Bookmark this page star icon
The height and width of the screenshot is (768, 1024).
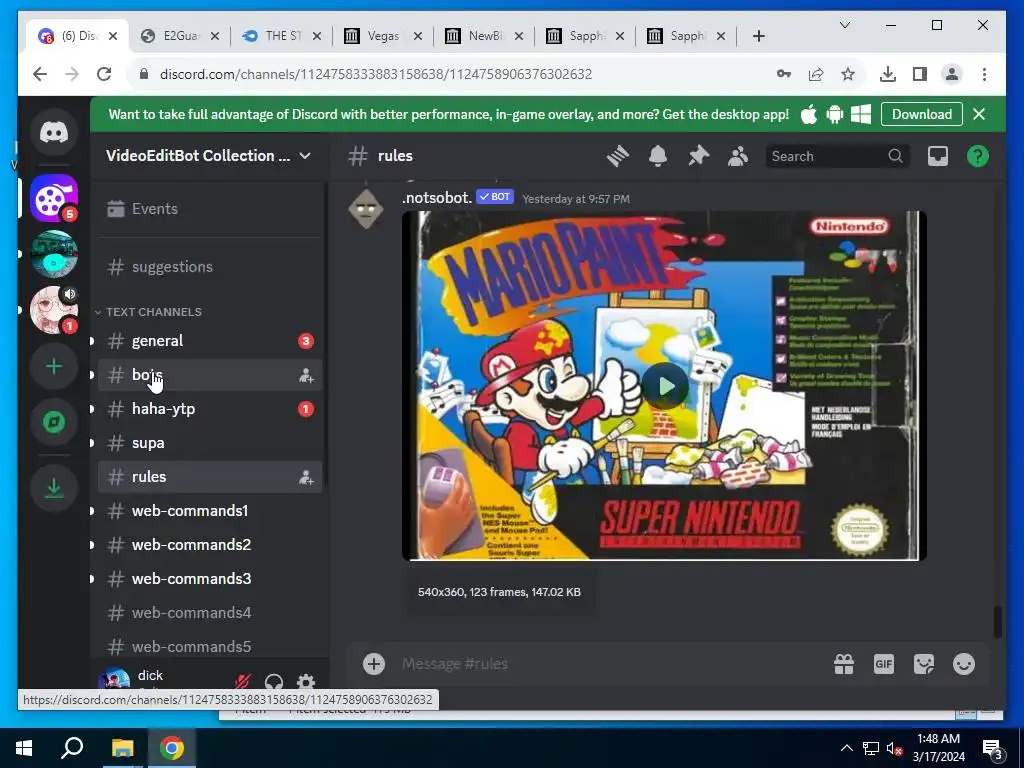(x=848, y=74)
